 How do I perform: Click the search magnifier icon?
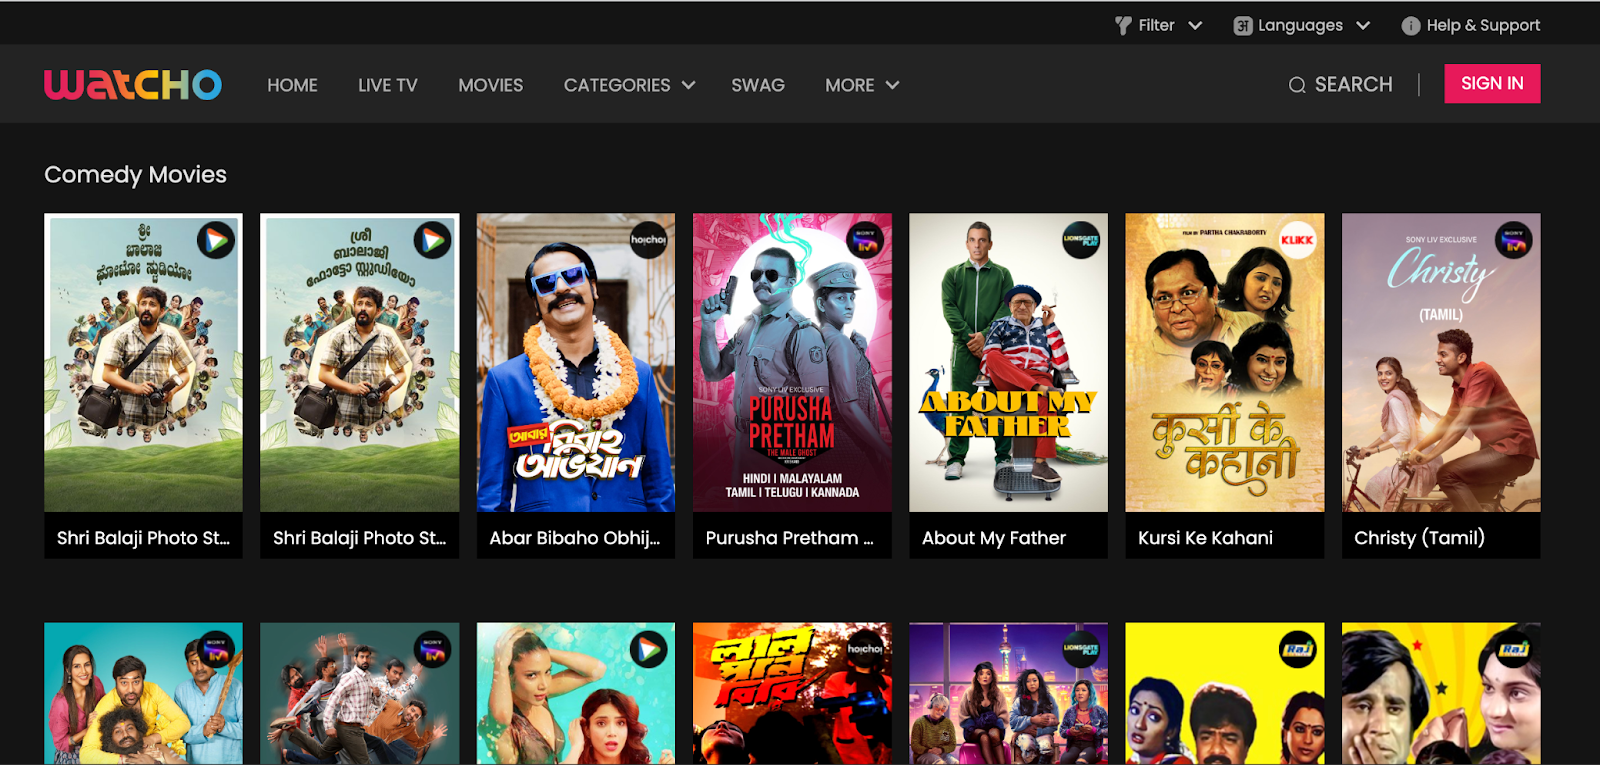1297,85
